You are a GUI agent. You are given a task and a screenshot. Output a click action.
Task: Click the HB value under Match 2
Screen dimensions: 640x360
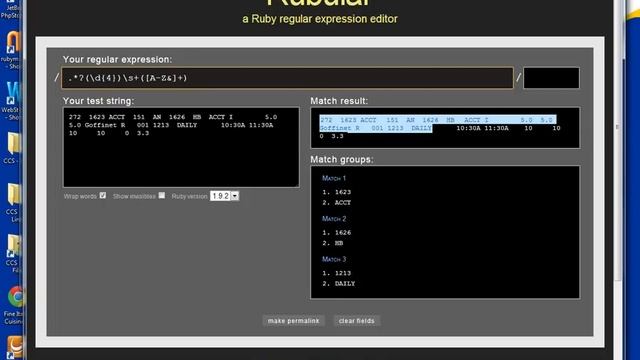[339, 243]
